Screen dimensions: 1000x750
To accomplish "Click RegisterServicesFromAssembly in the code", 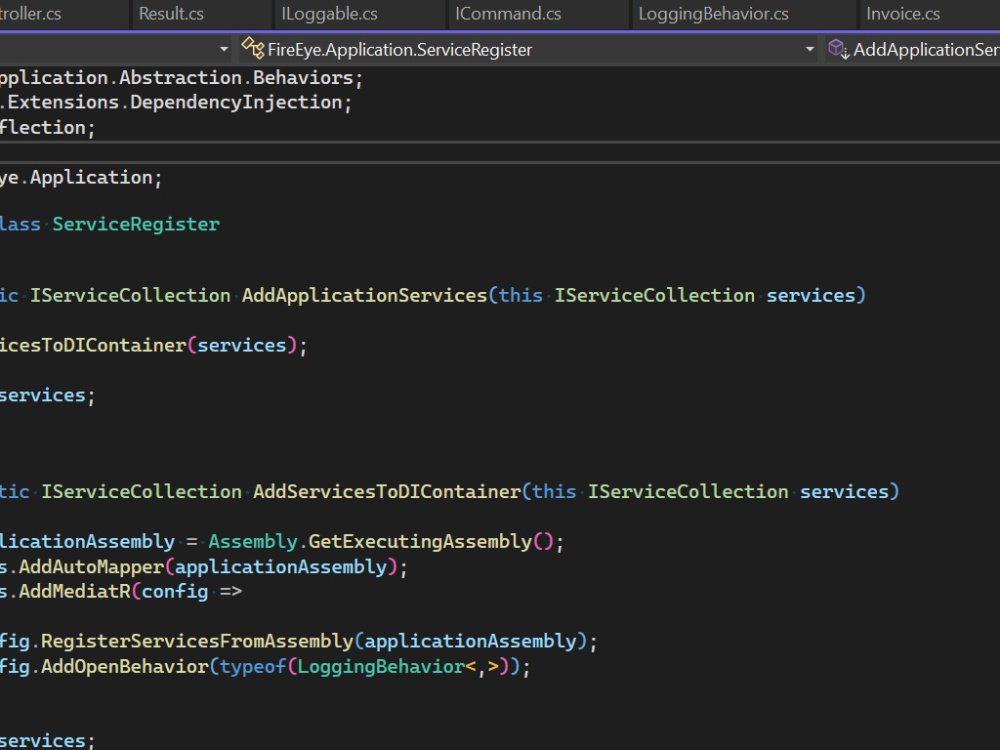I will 197,642.
